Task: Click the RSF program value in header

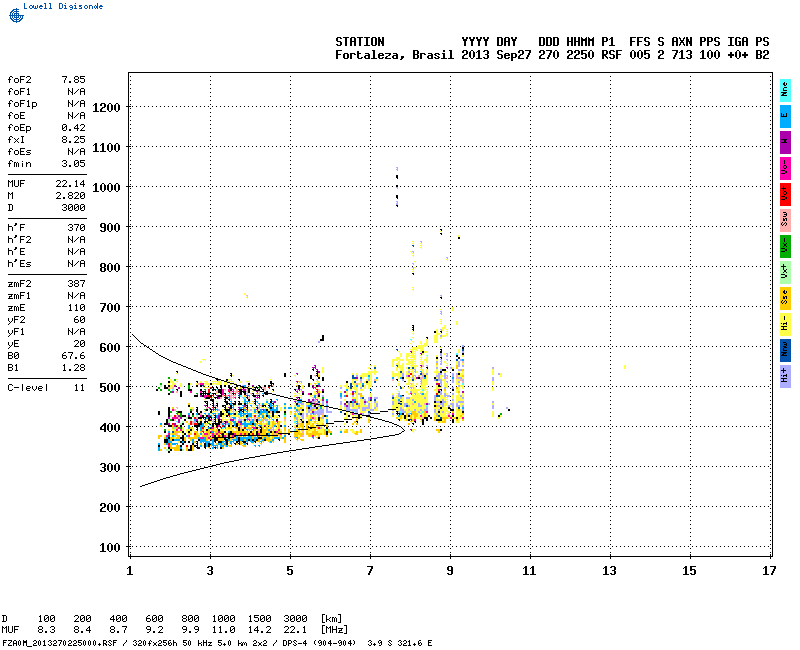Action: click(x=611, y=55)
